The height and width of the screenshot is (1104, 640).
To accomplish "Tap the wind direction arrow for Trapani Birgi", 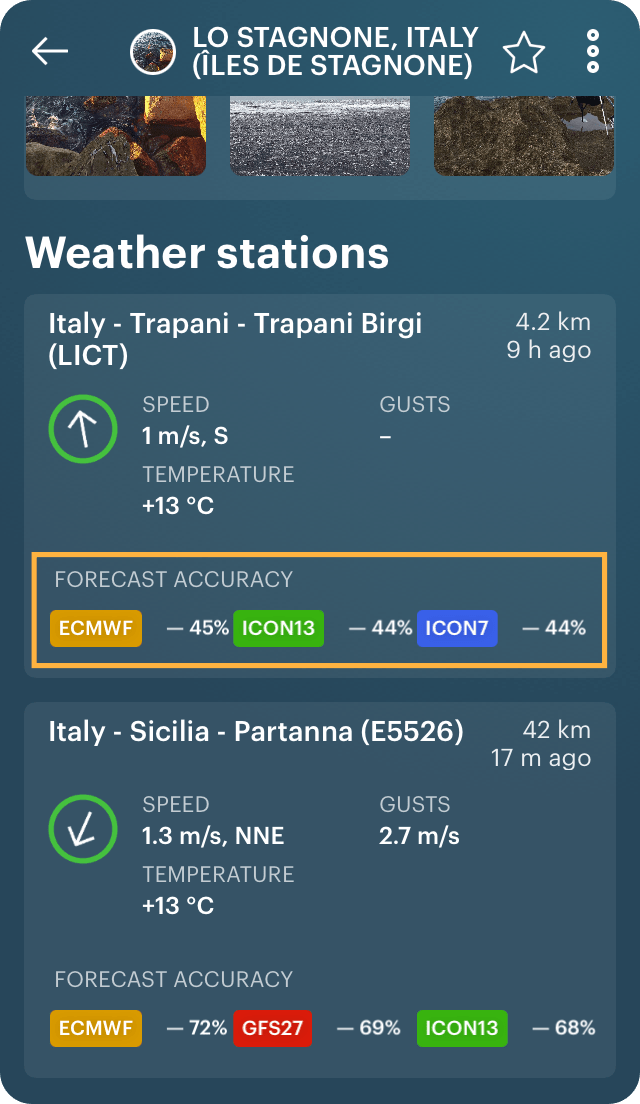I will point(83,428).
